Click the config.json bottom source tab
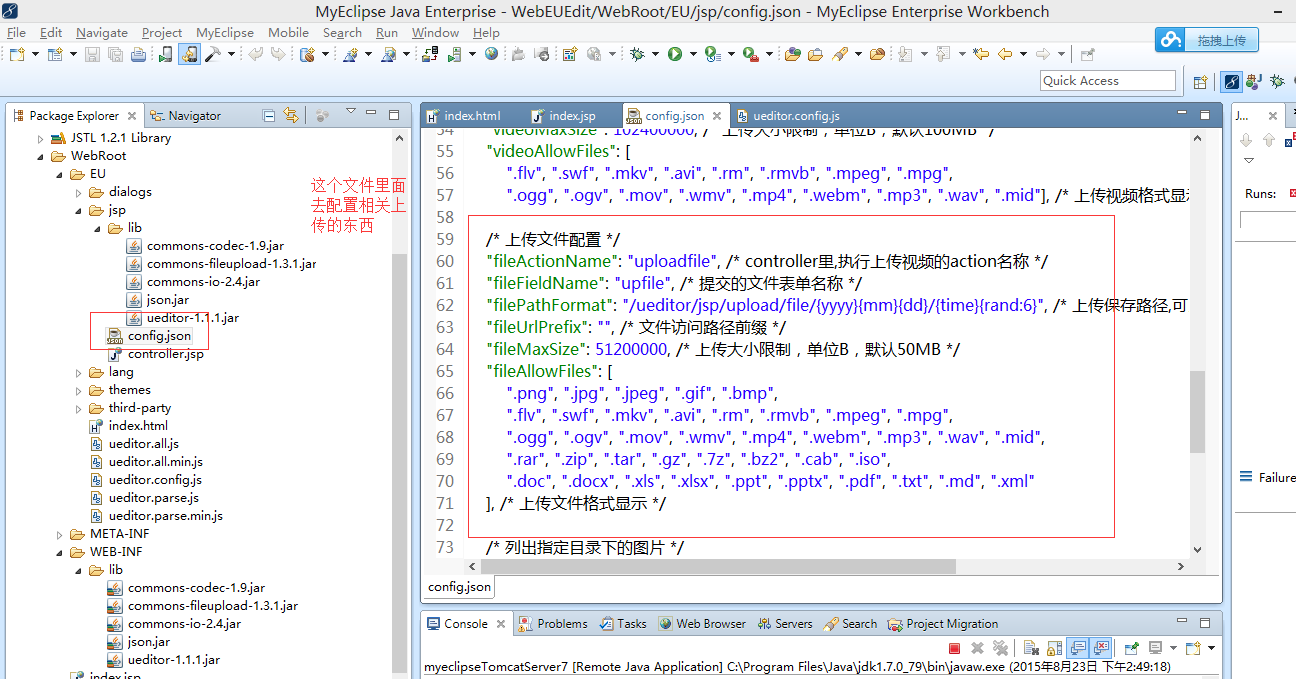1296x679 pixels. 459,587
